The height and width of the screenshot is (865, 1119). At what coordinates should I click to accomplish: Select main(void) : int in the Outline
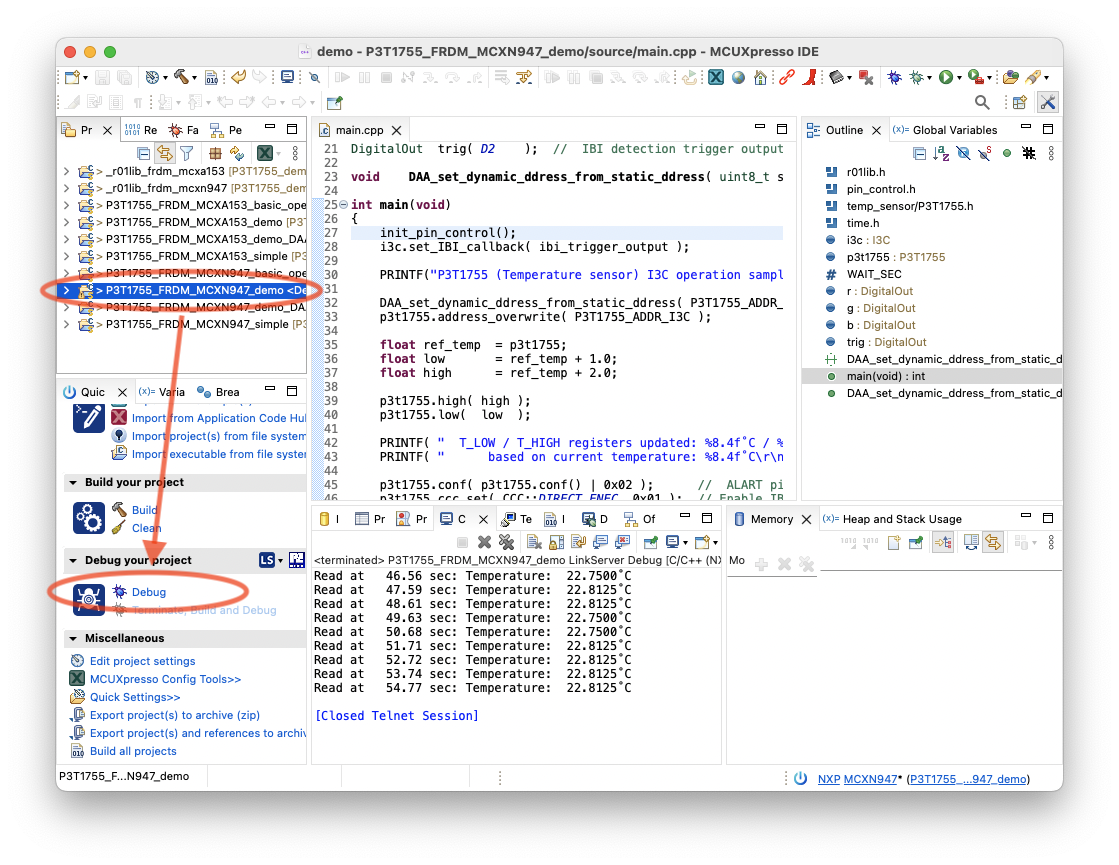[x=885, y=376]
